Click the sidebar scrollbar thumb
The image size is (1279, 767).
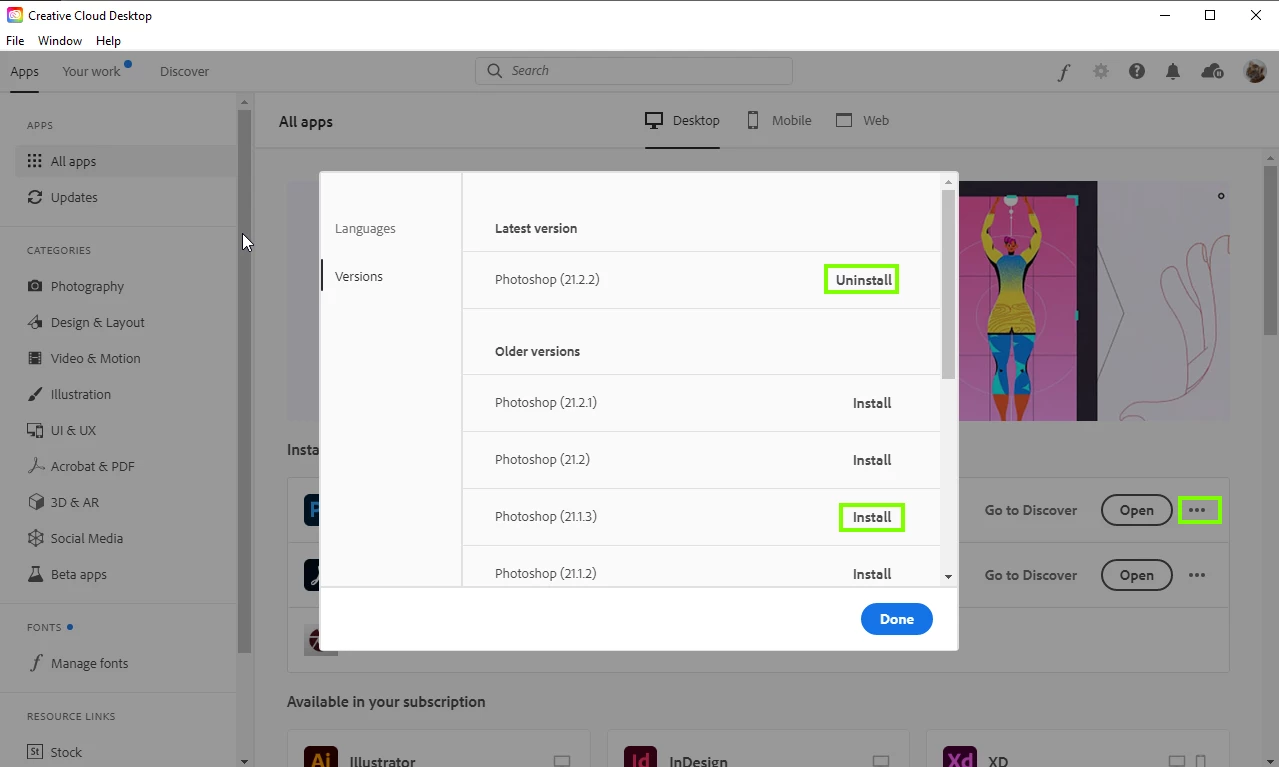[244, 381]
